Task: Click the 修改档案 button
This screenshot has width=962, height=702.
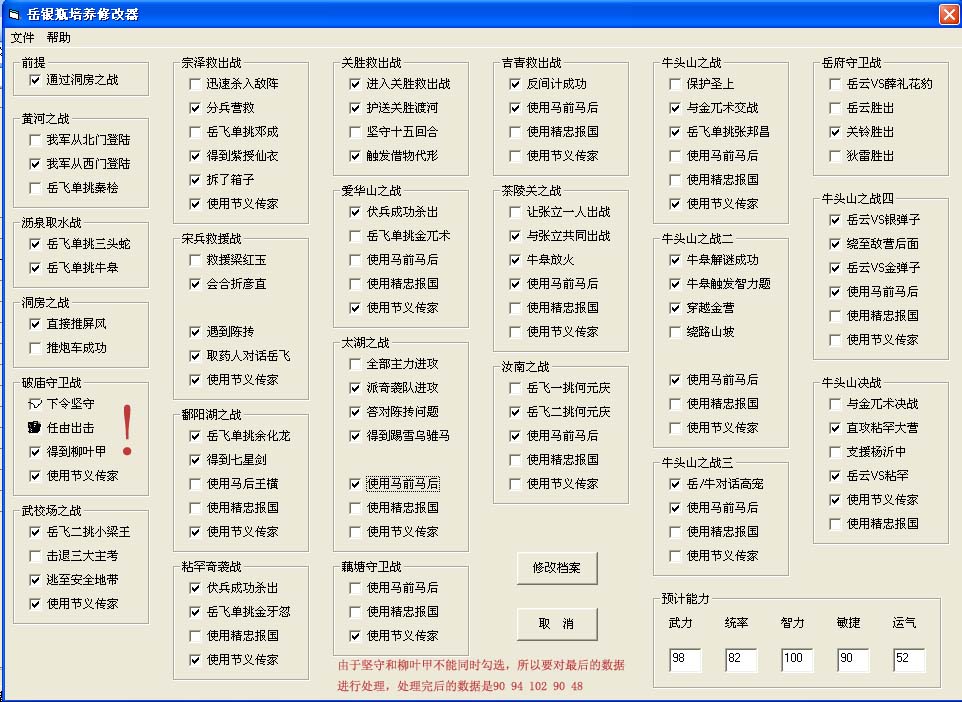Action: coord(556,568)
